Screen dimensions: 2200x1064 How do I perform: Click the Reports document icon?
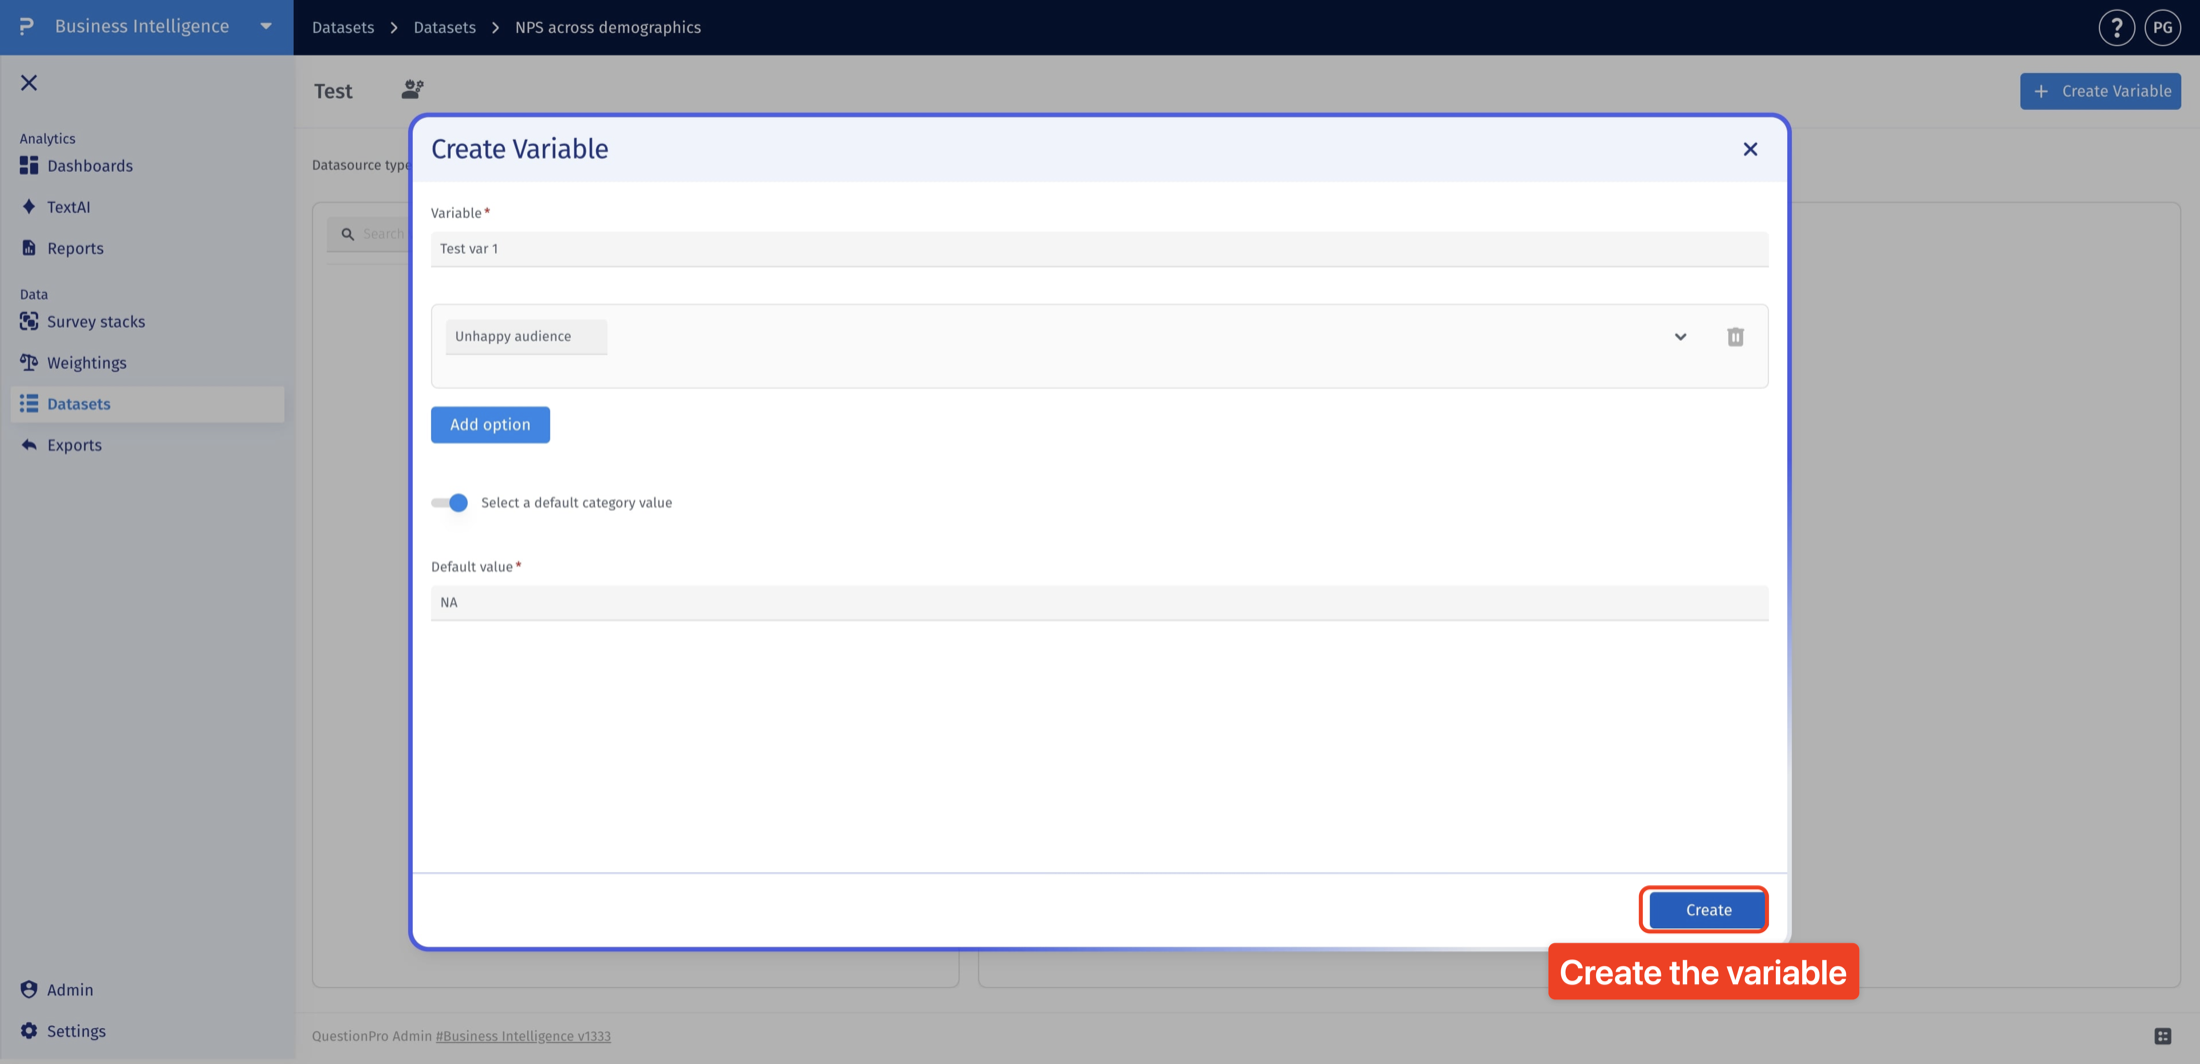click(29, 247)
